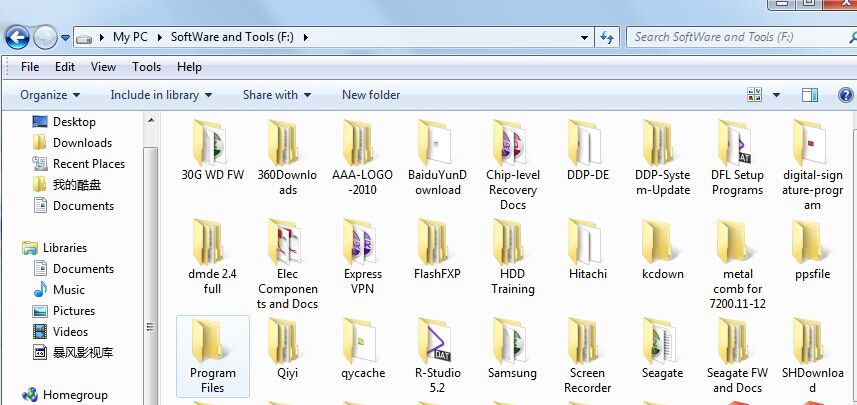
Task: Open the Tools menu
Action: pyautogui.click(x=146, y=67)
